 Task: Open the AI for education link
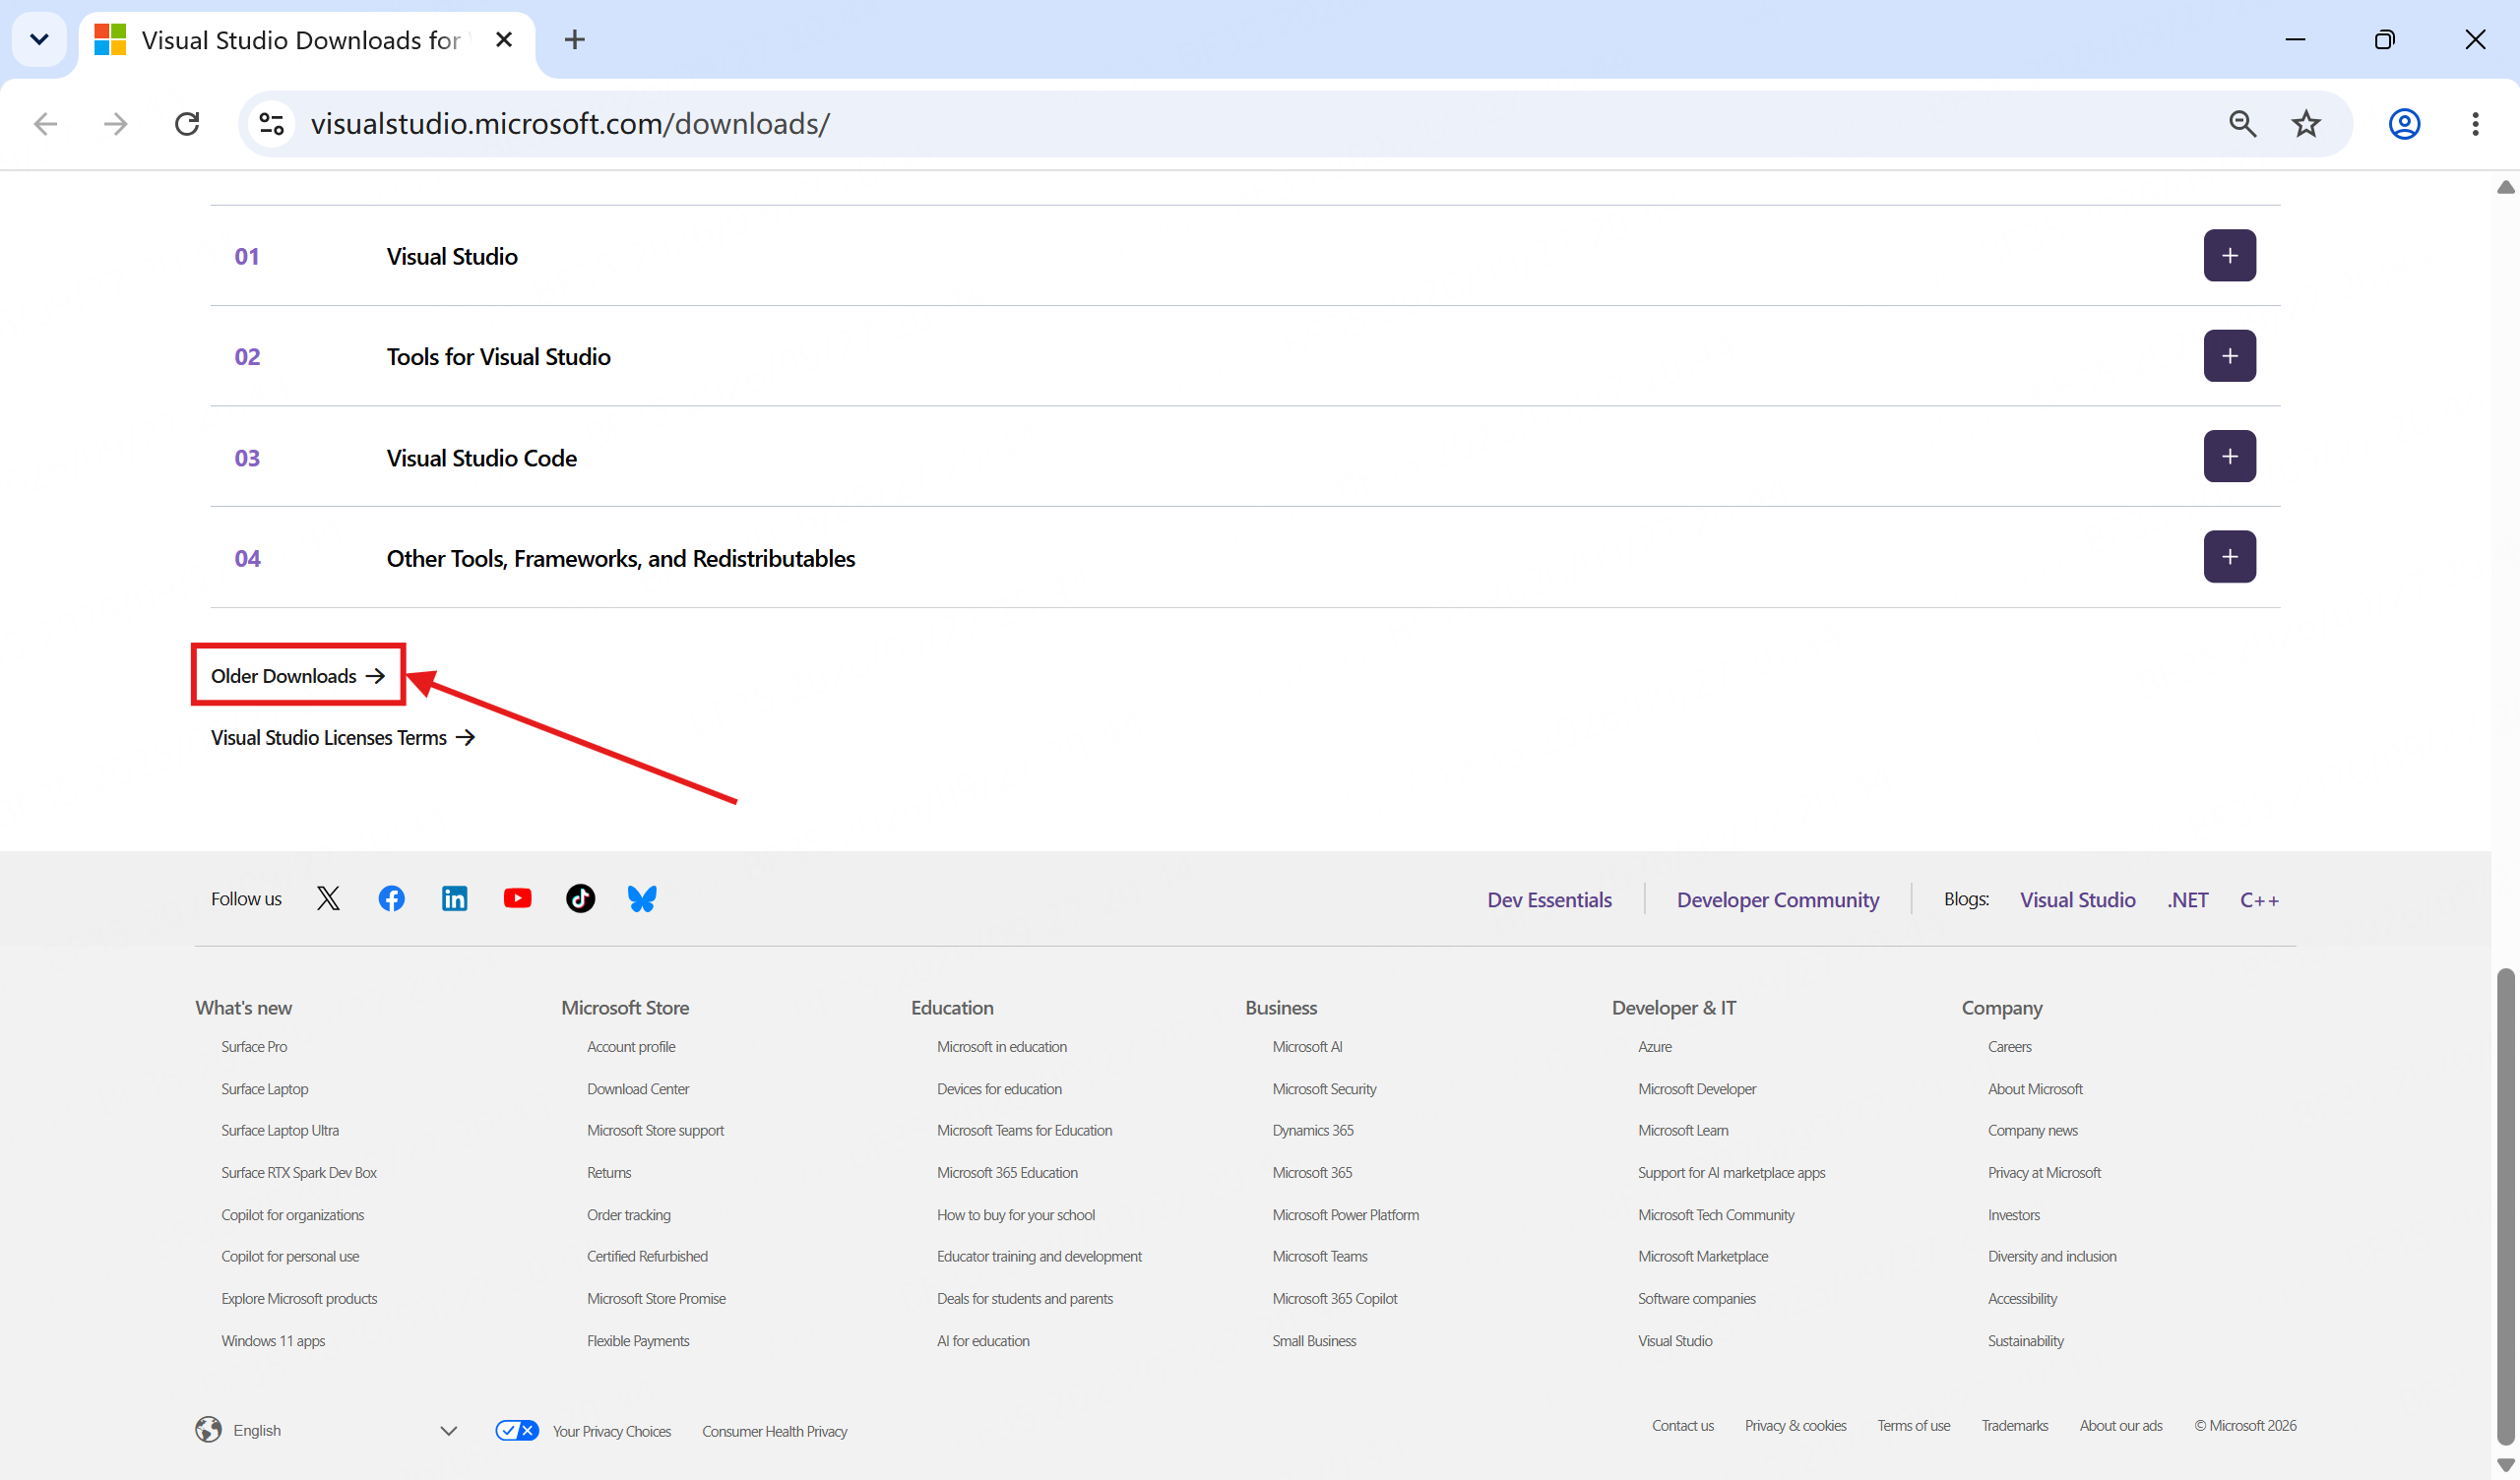(x=983, y=1341)
